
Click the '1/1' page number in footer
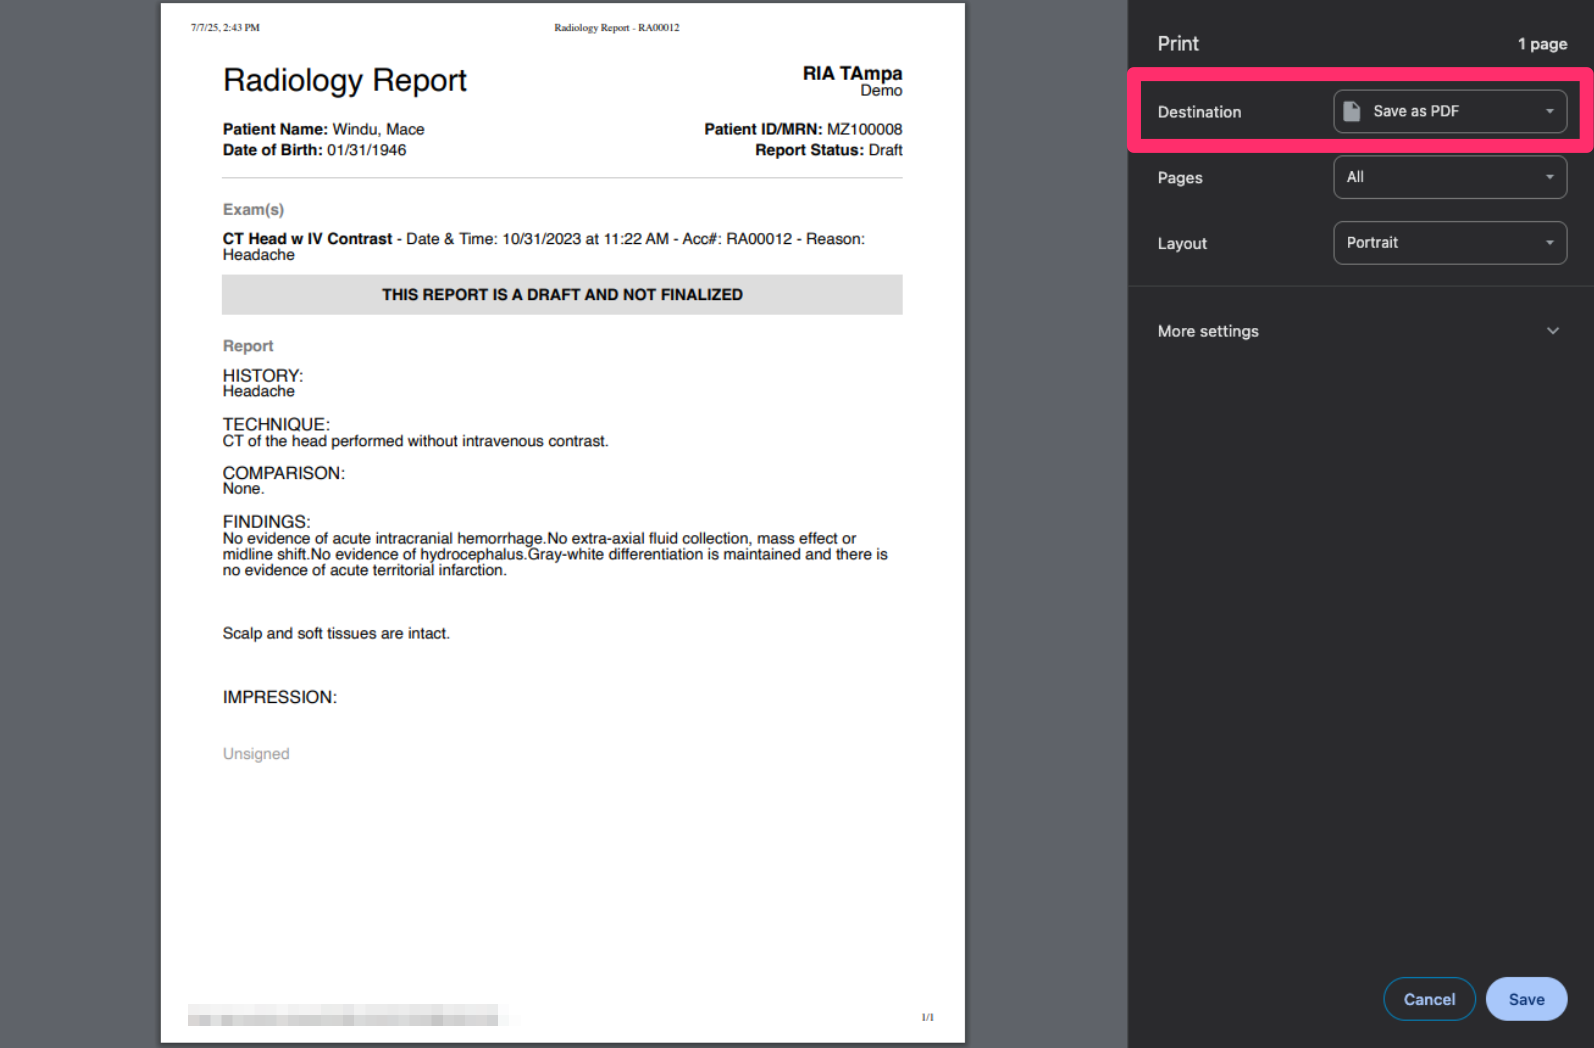(x=927, y=1017)
